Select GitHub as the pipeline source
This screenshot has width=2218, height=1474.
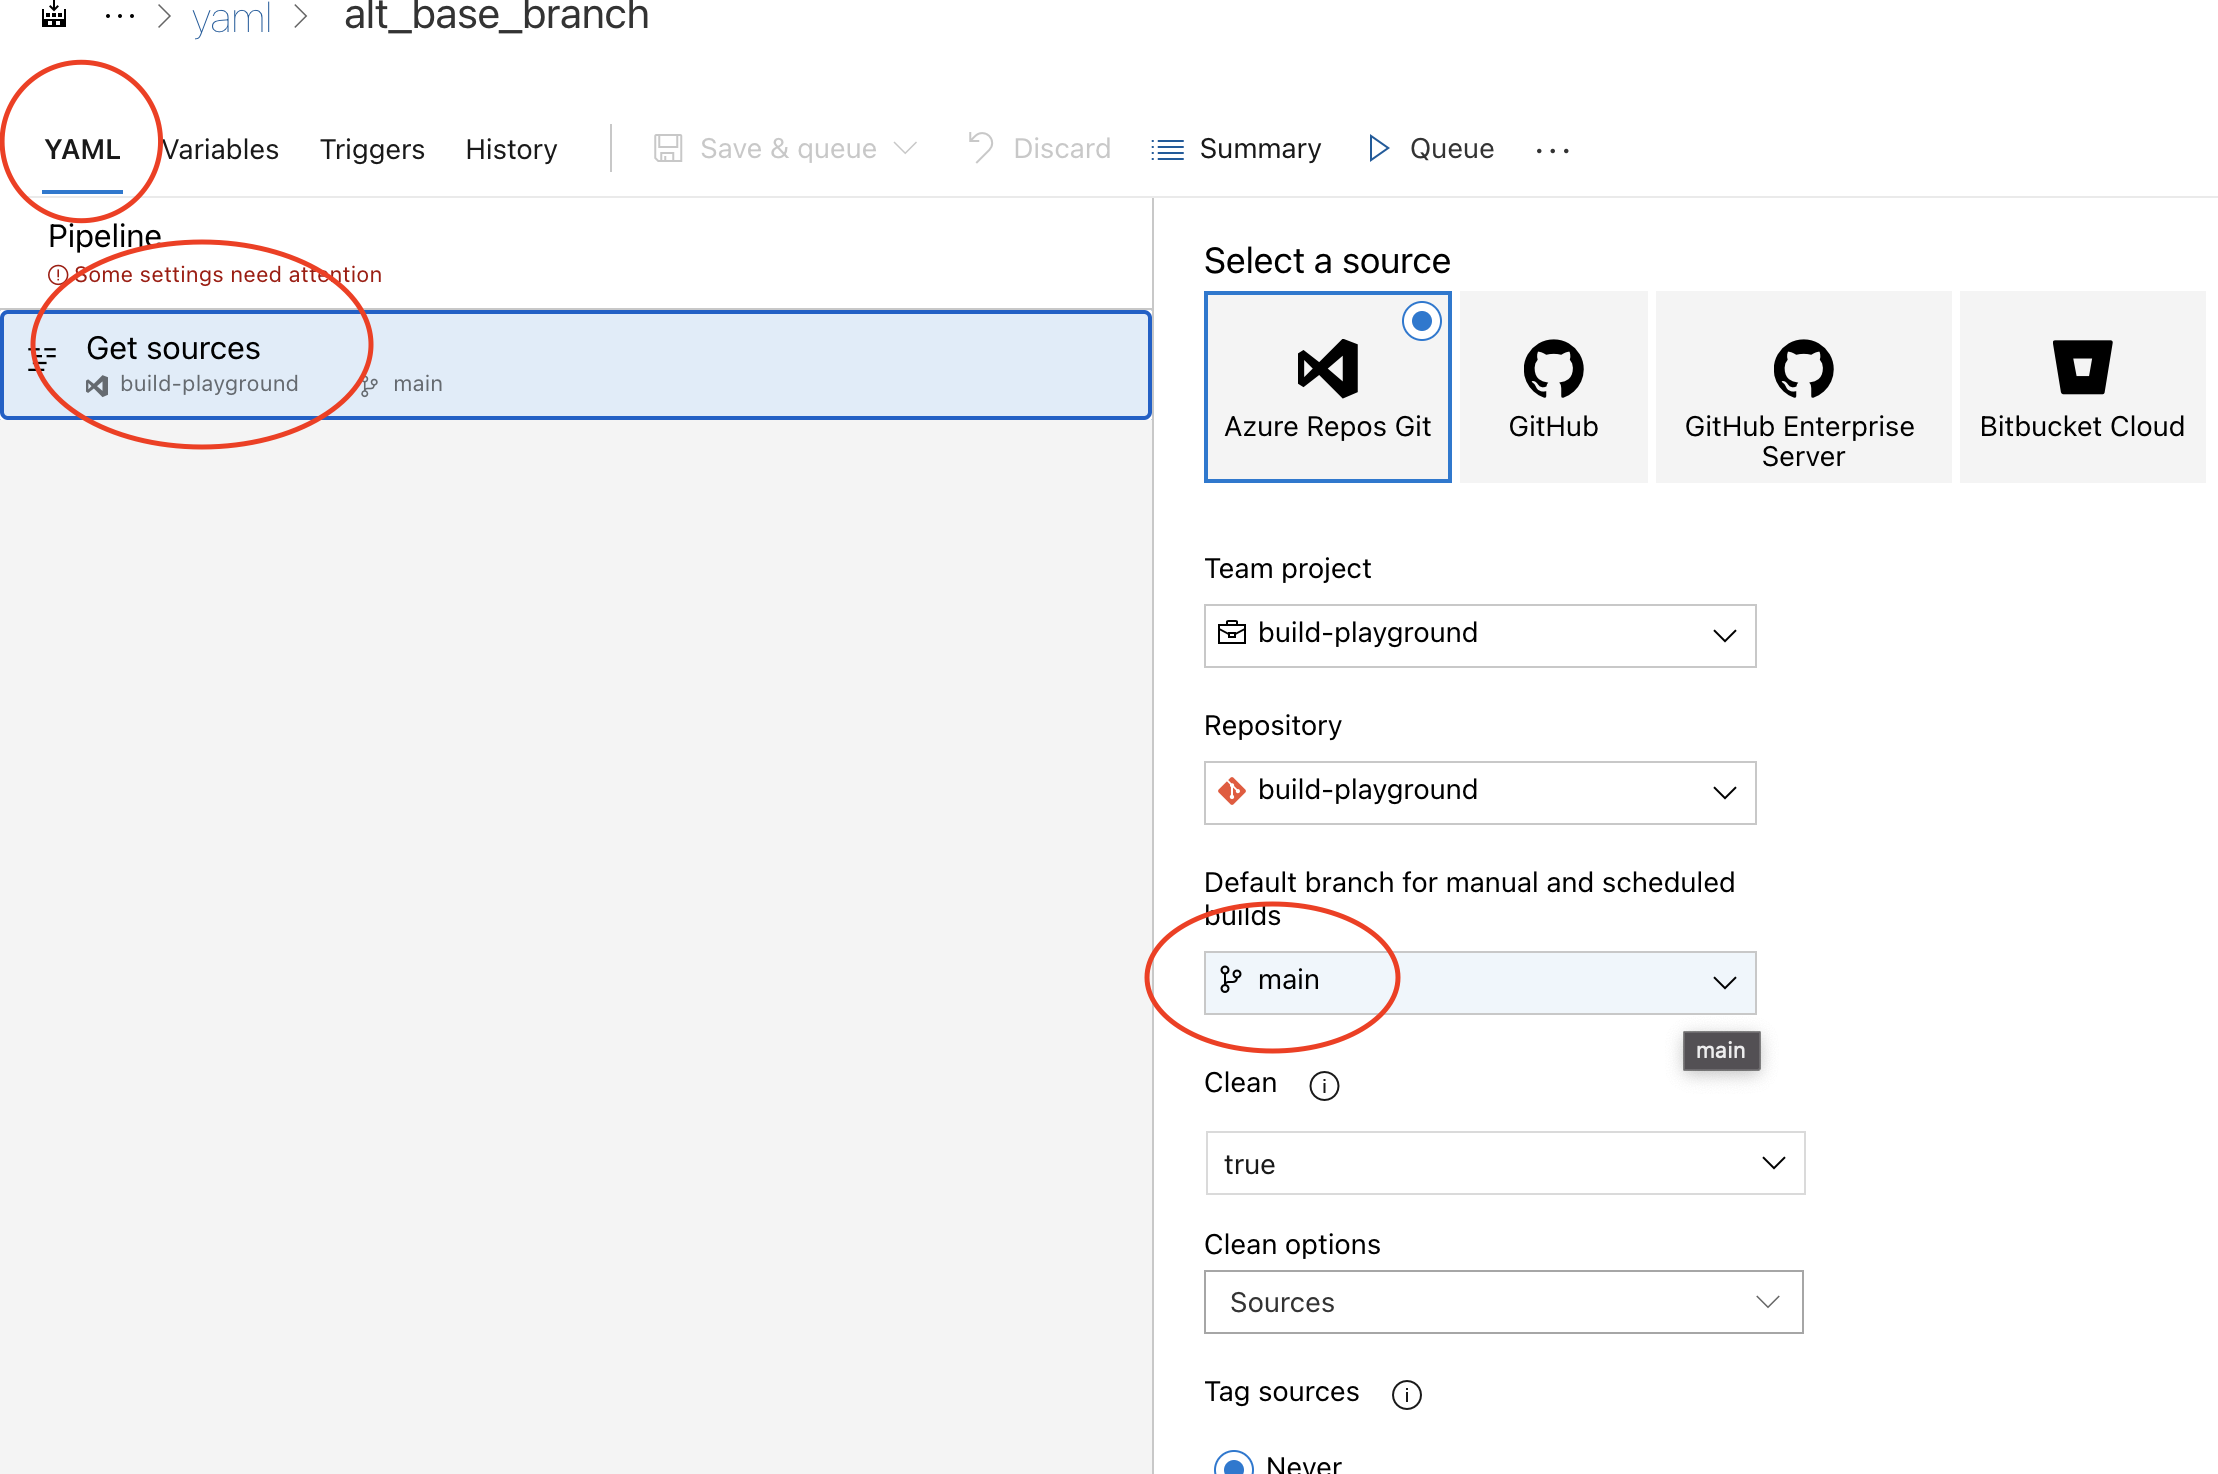(1552, 387)
